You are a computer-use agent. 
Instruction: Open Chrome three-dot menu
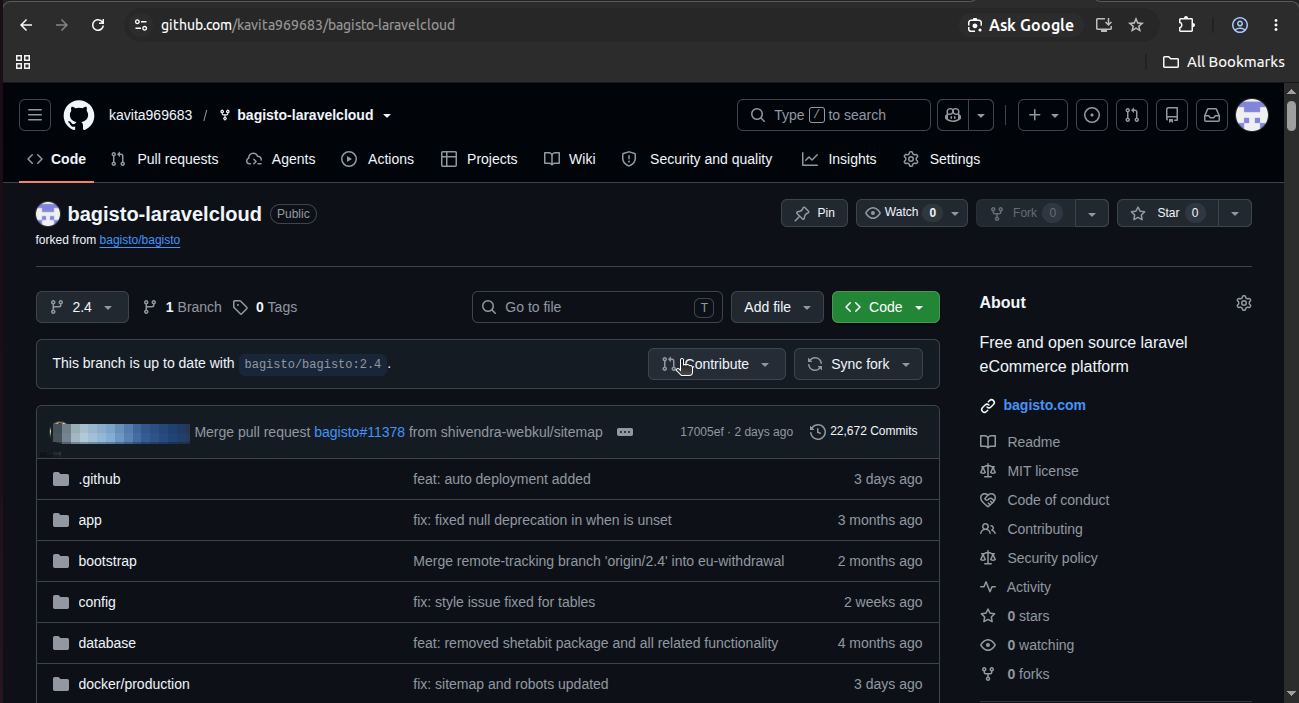coord(1276,25)
